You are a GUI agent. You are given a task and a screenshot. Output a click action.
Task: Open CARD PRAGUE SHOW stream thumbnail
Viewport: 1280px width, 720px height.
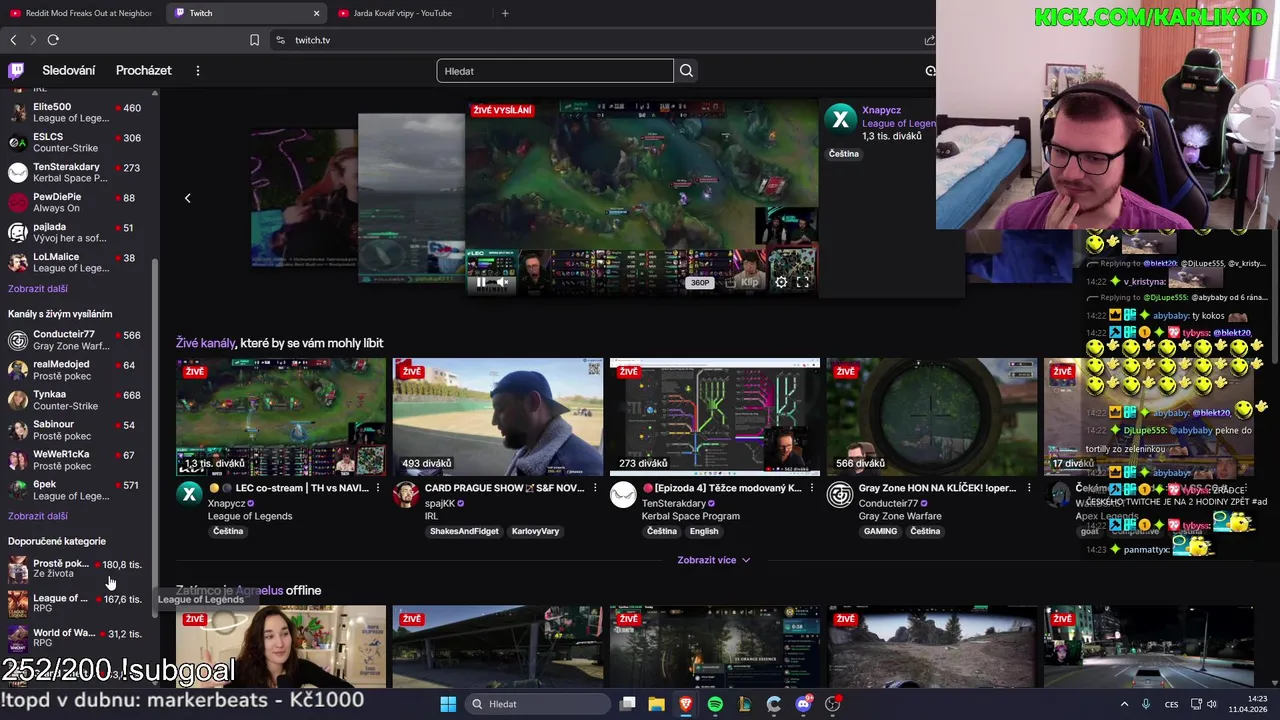point(498,417)
